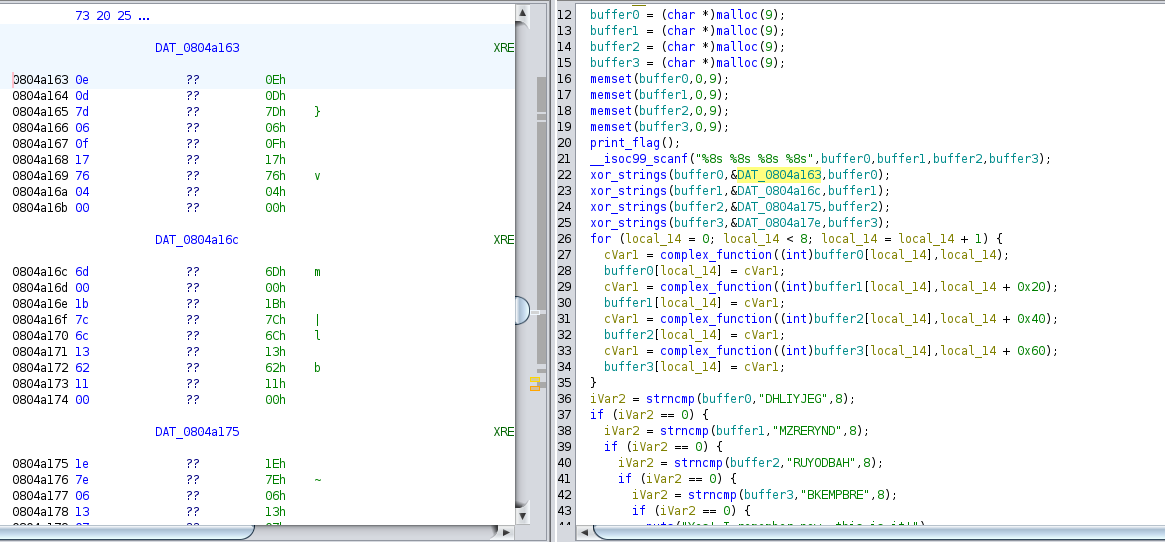Click address 0804a163 in the listing
Viewport: 1165px width, 542px height.
(40, 79)
